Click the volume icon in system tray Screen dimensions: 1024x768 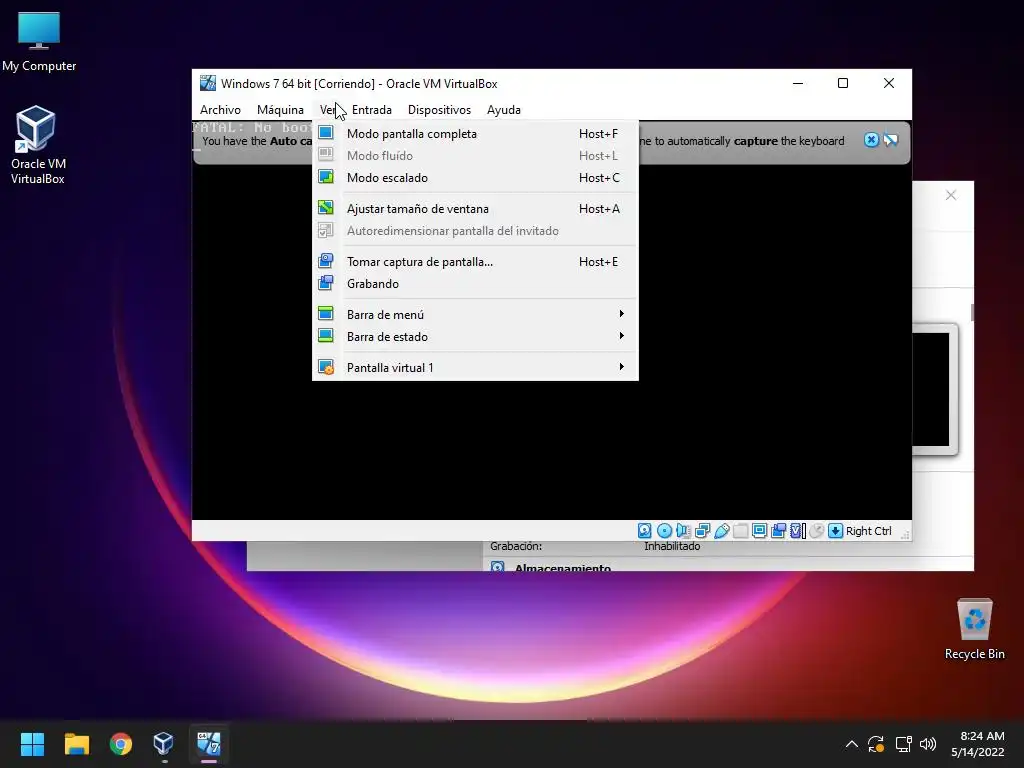(x=927, y=744)
